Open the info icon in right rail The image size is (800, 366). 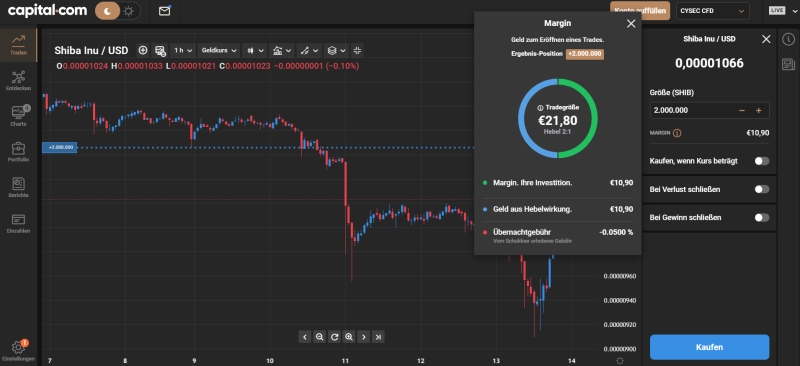[x=788, y=39]
